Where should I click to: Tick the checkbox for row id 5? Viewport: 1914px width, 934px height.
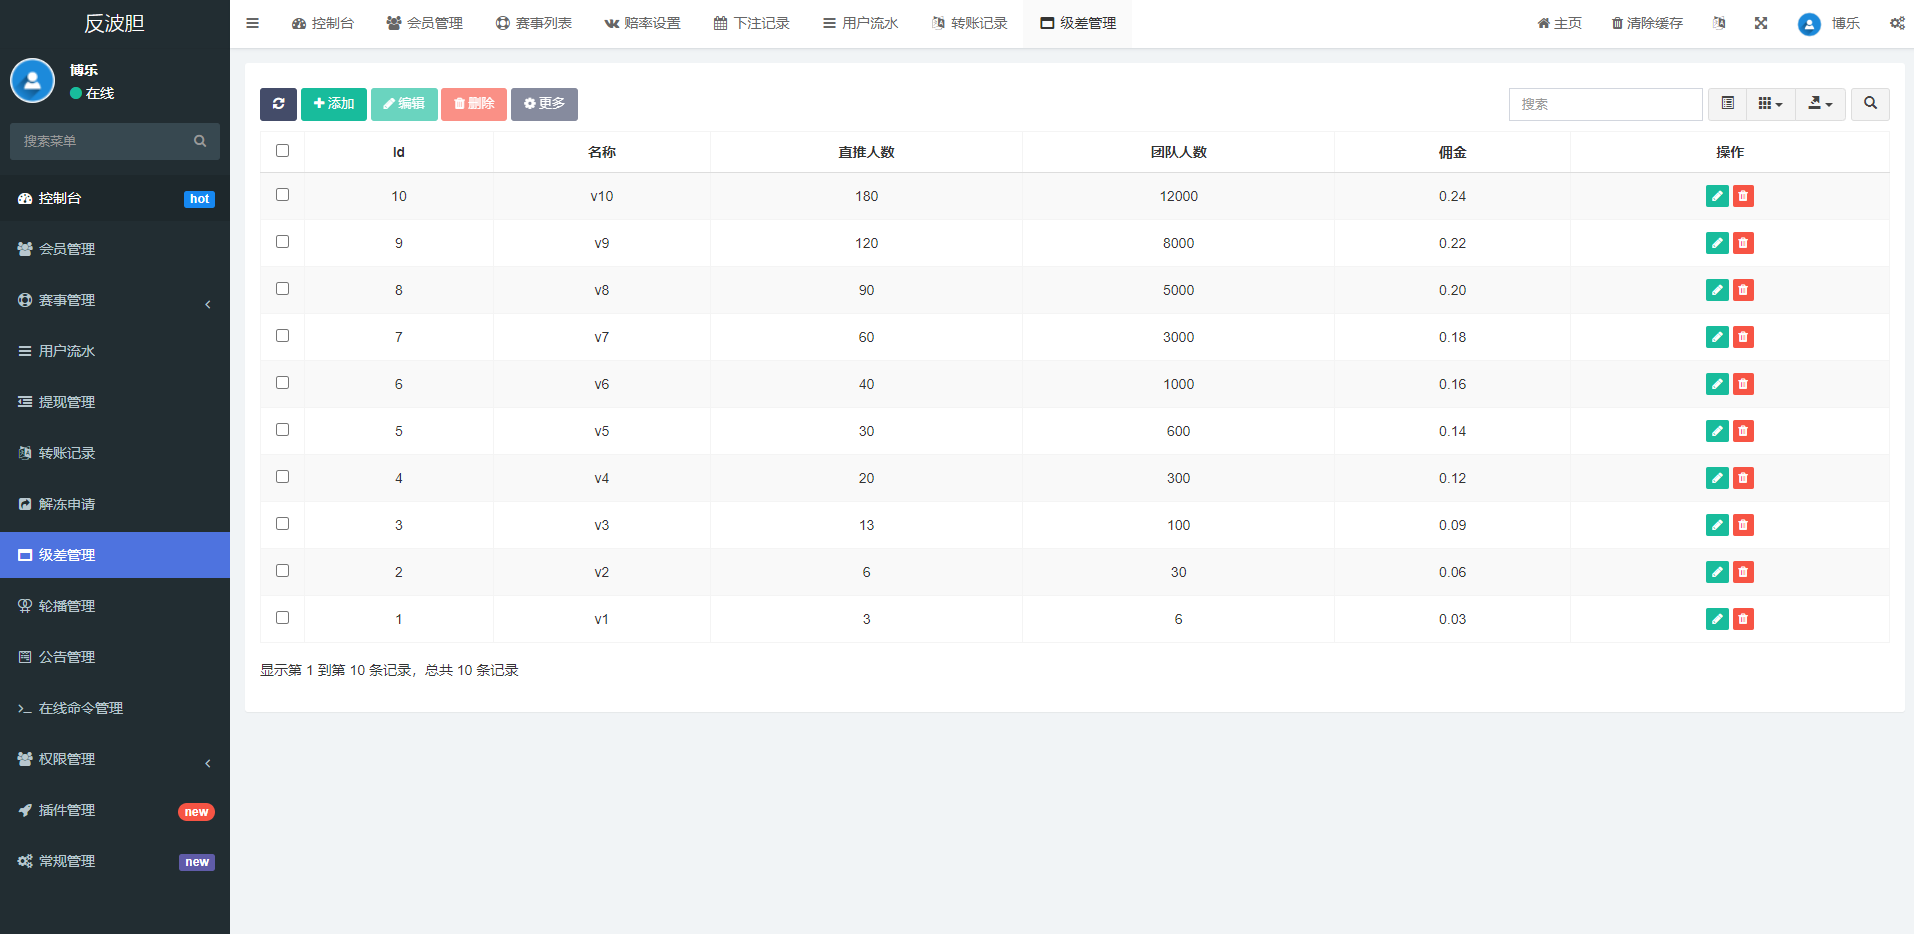coord(283,429)
